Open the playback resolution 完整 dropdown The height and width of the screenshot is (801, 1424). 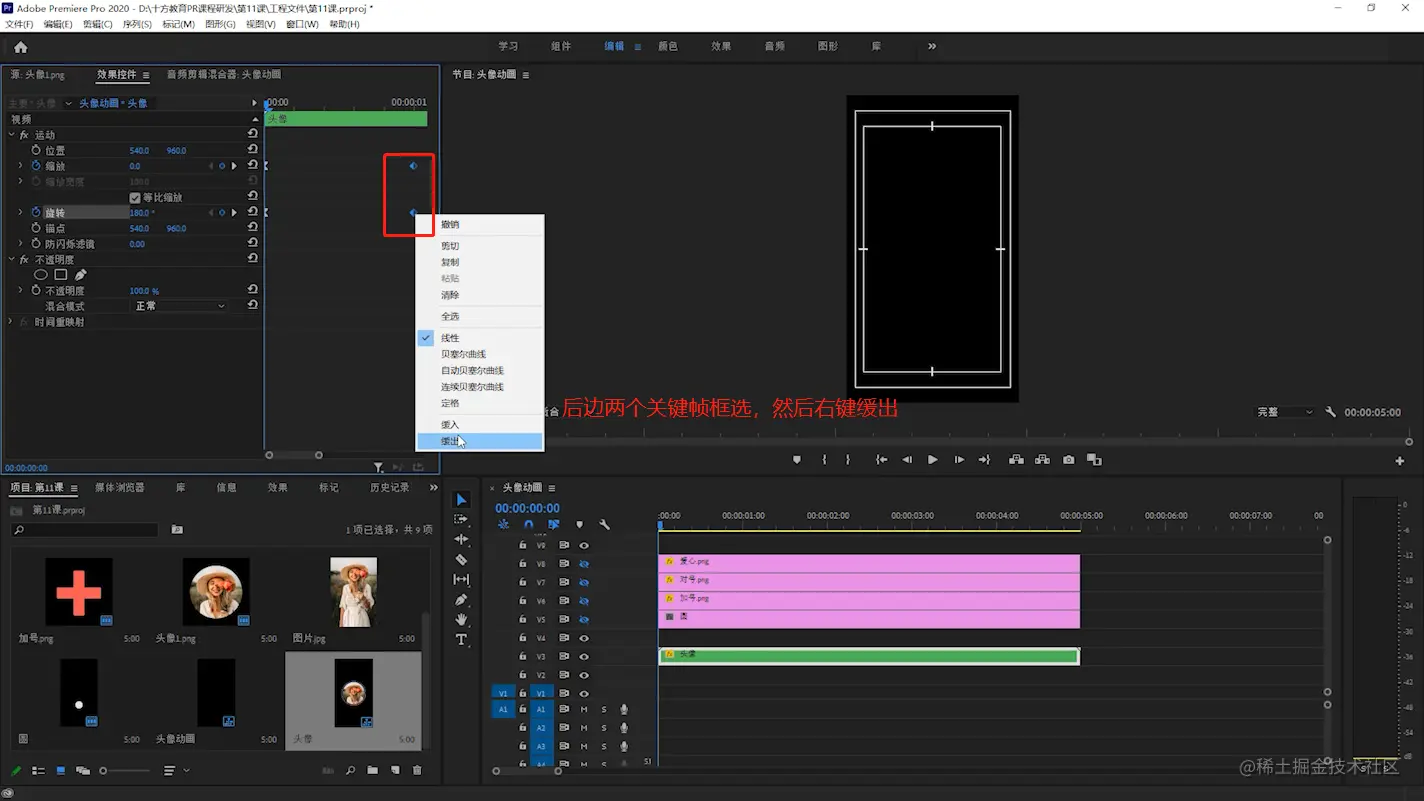click(x=1285, y=412)
